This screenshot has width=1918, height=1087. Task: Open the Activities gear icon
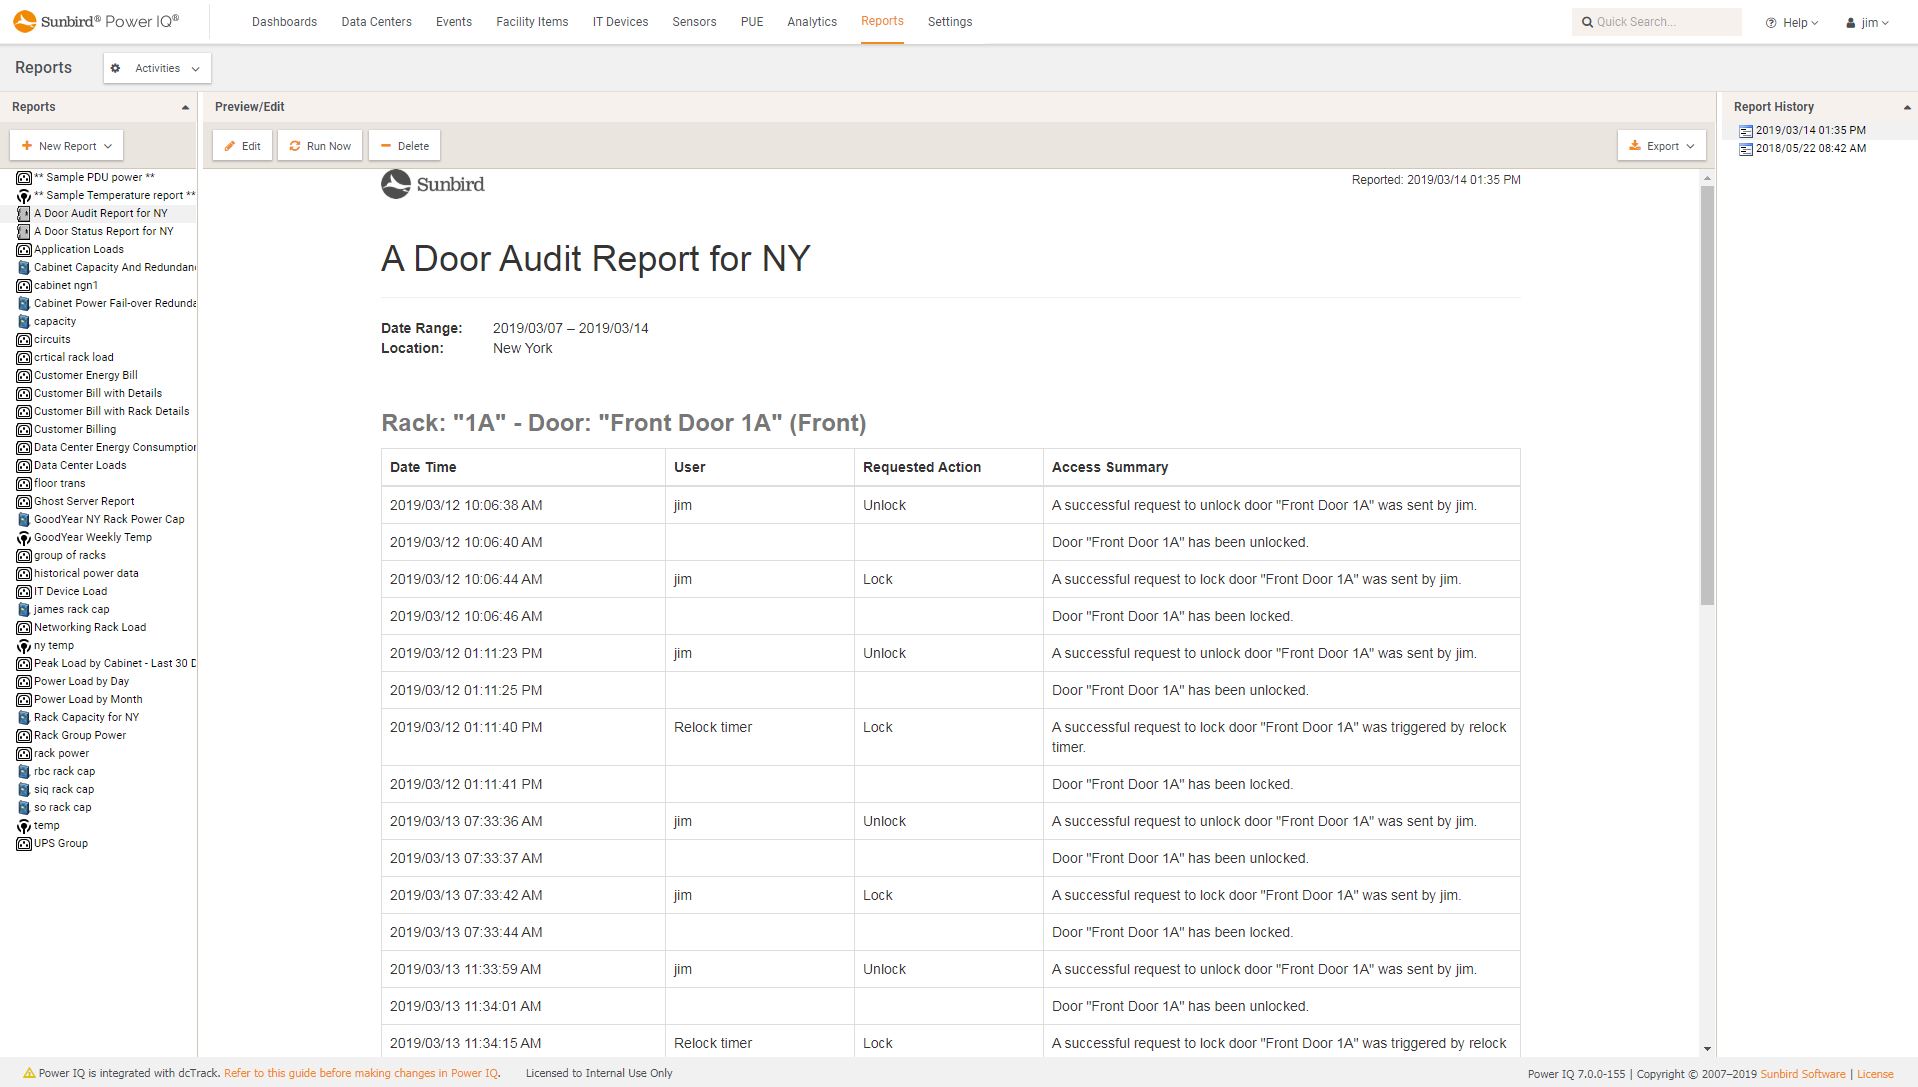115,68
